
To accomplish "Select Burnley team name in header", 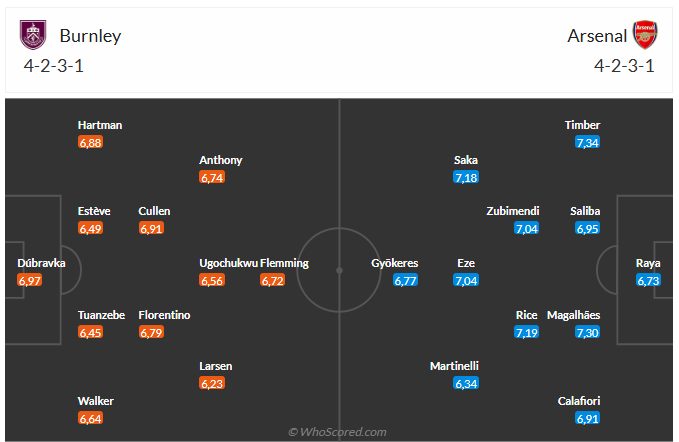I will pos(90,36).
